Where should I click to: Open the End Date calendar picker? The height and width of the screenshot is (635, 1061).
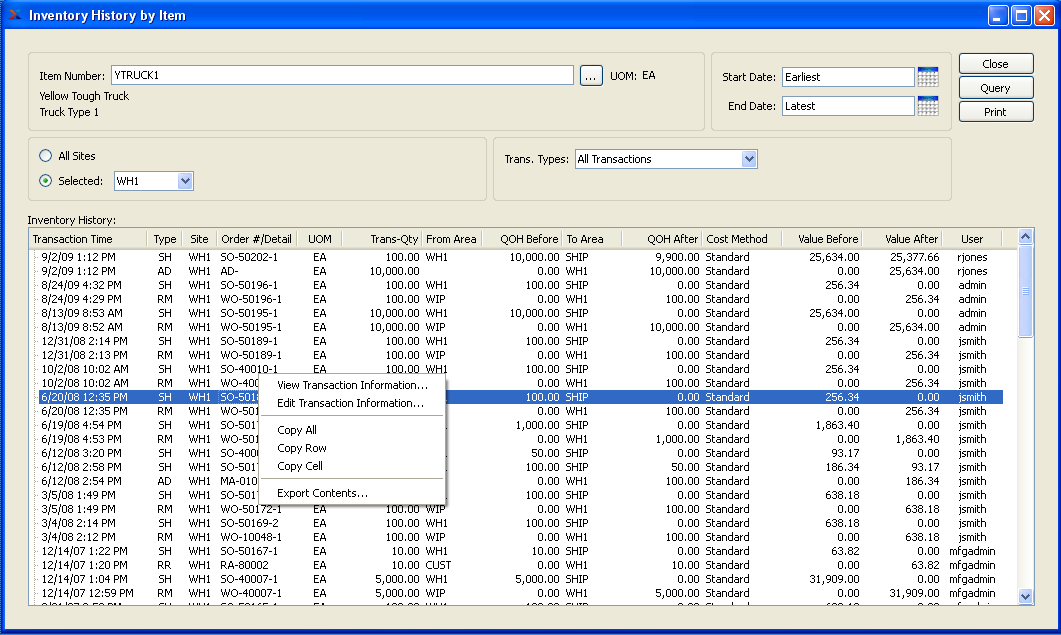(x=927, y=106)
